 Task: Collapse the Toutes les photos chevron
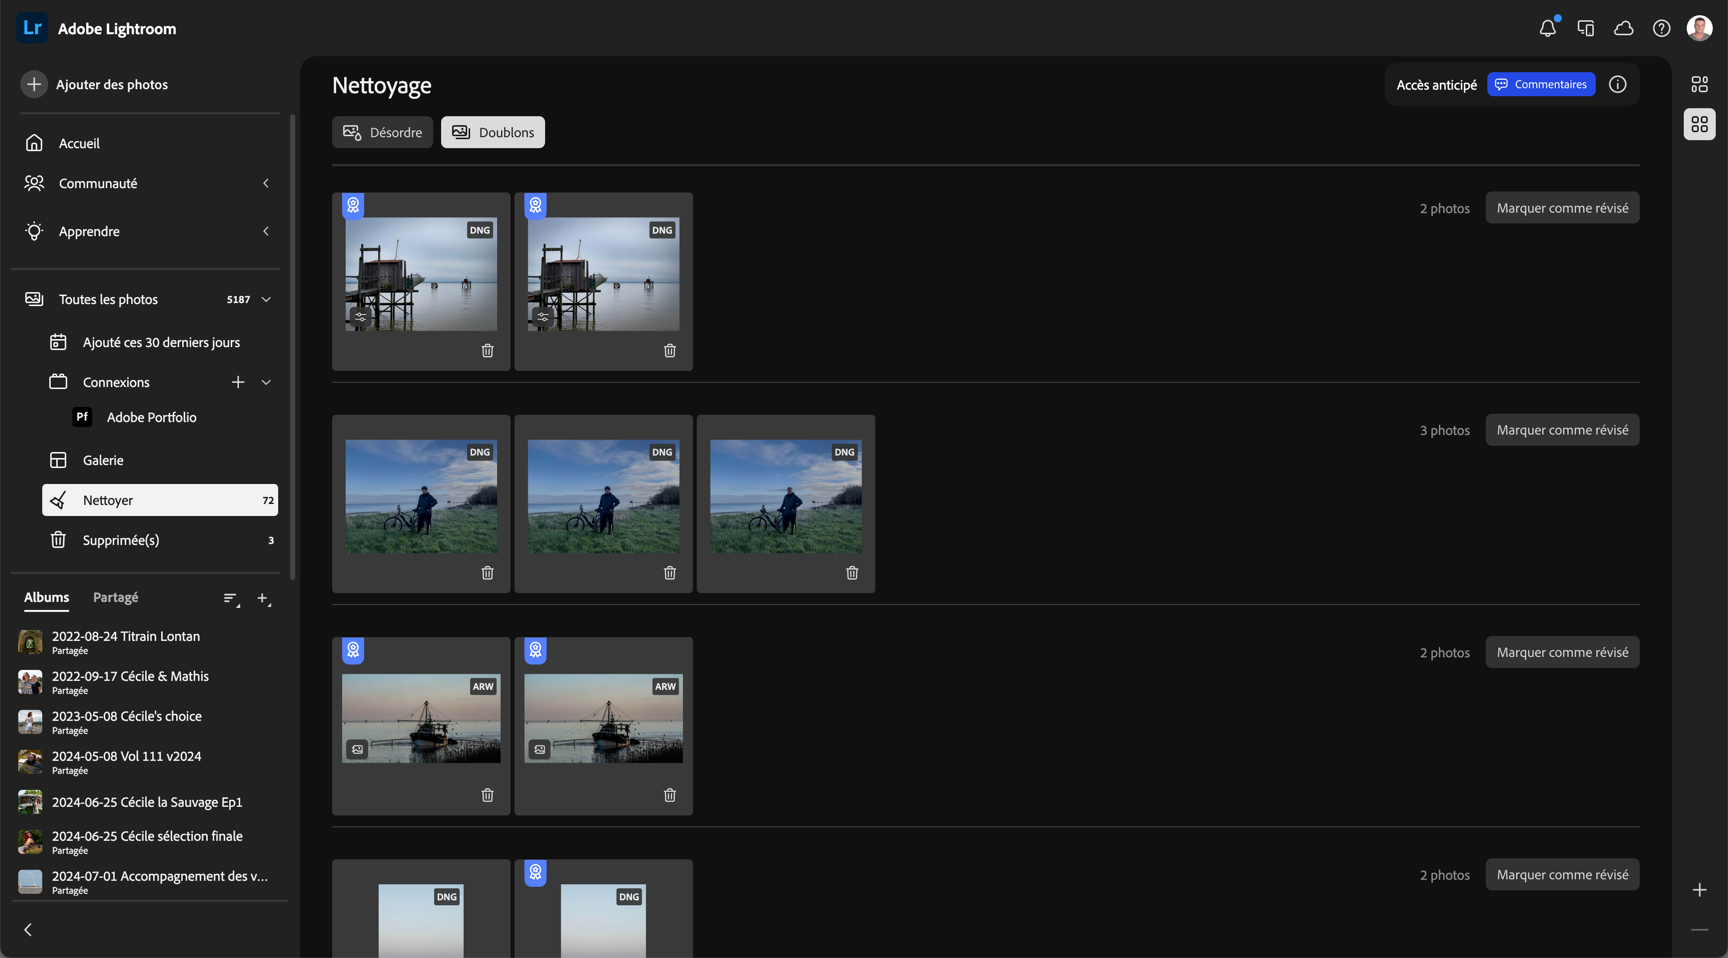(266, 299)
